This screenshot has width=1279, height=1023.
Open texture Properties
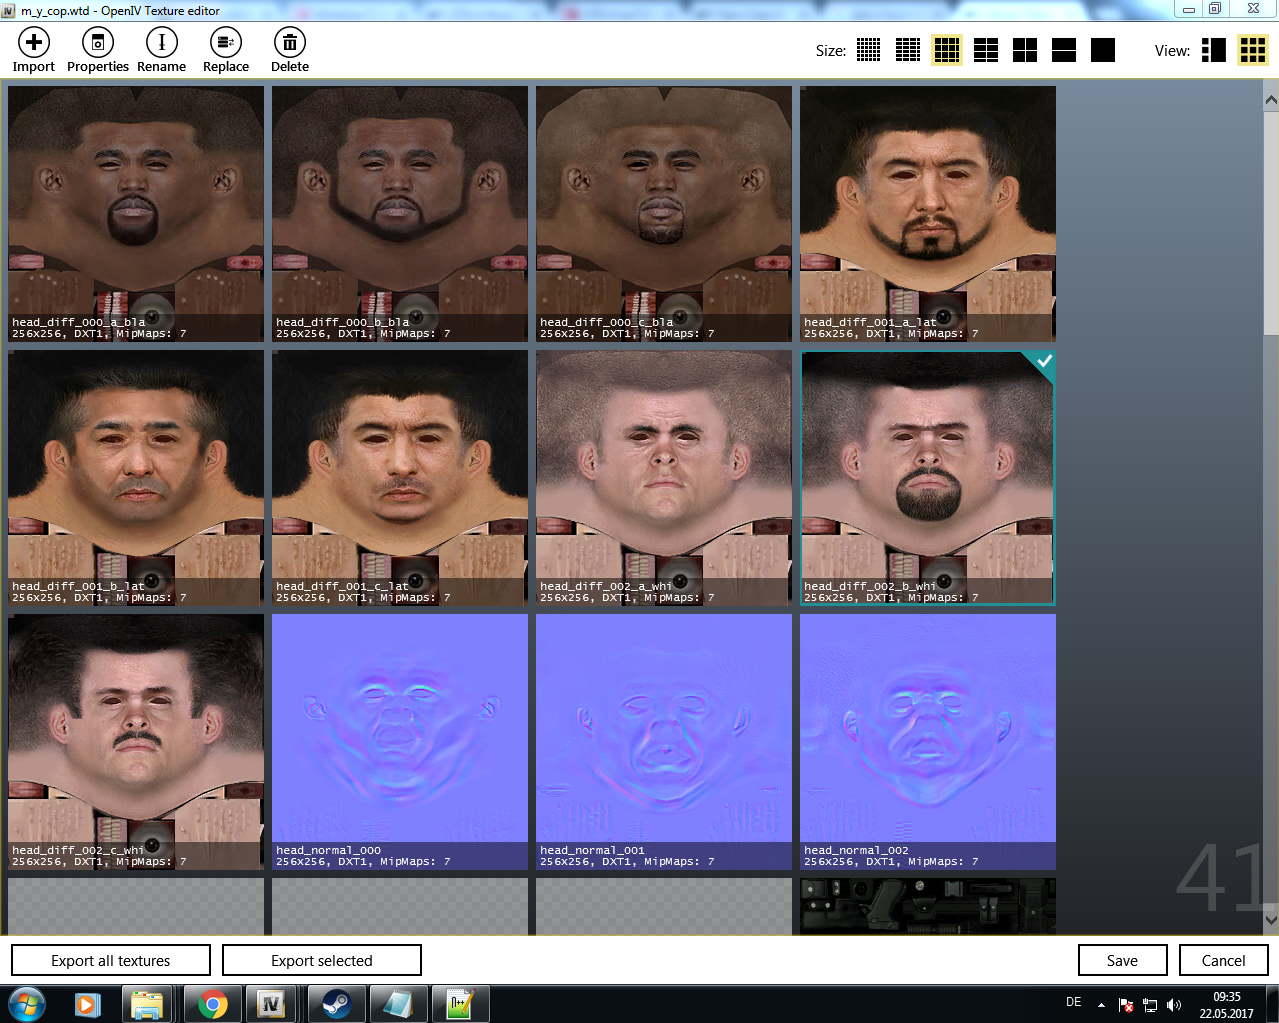(x=97, y=50)
